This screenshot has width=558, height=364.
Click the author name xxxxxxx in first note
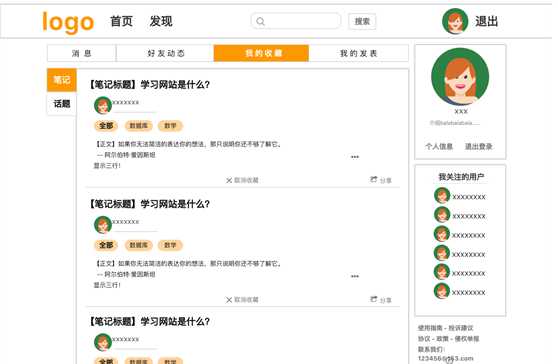[x=126, y=102]
